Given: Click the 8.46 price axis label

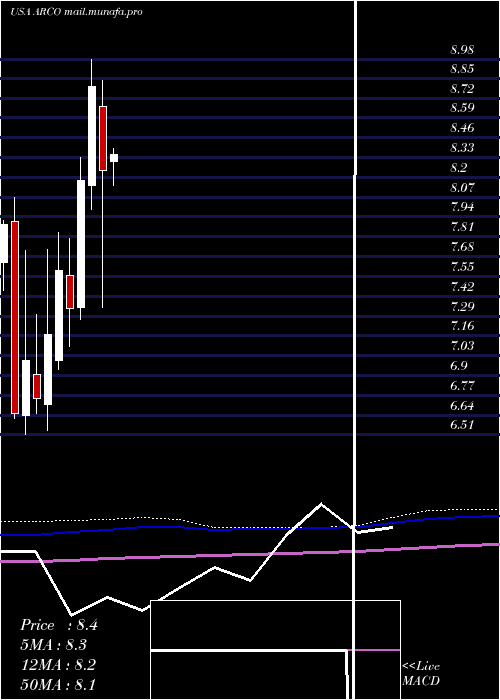Looking at the screenshot, I should click(462, 128).
